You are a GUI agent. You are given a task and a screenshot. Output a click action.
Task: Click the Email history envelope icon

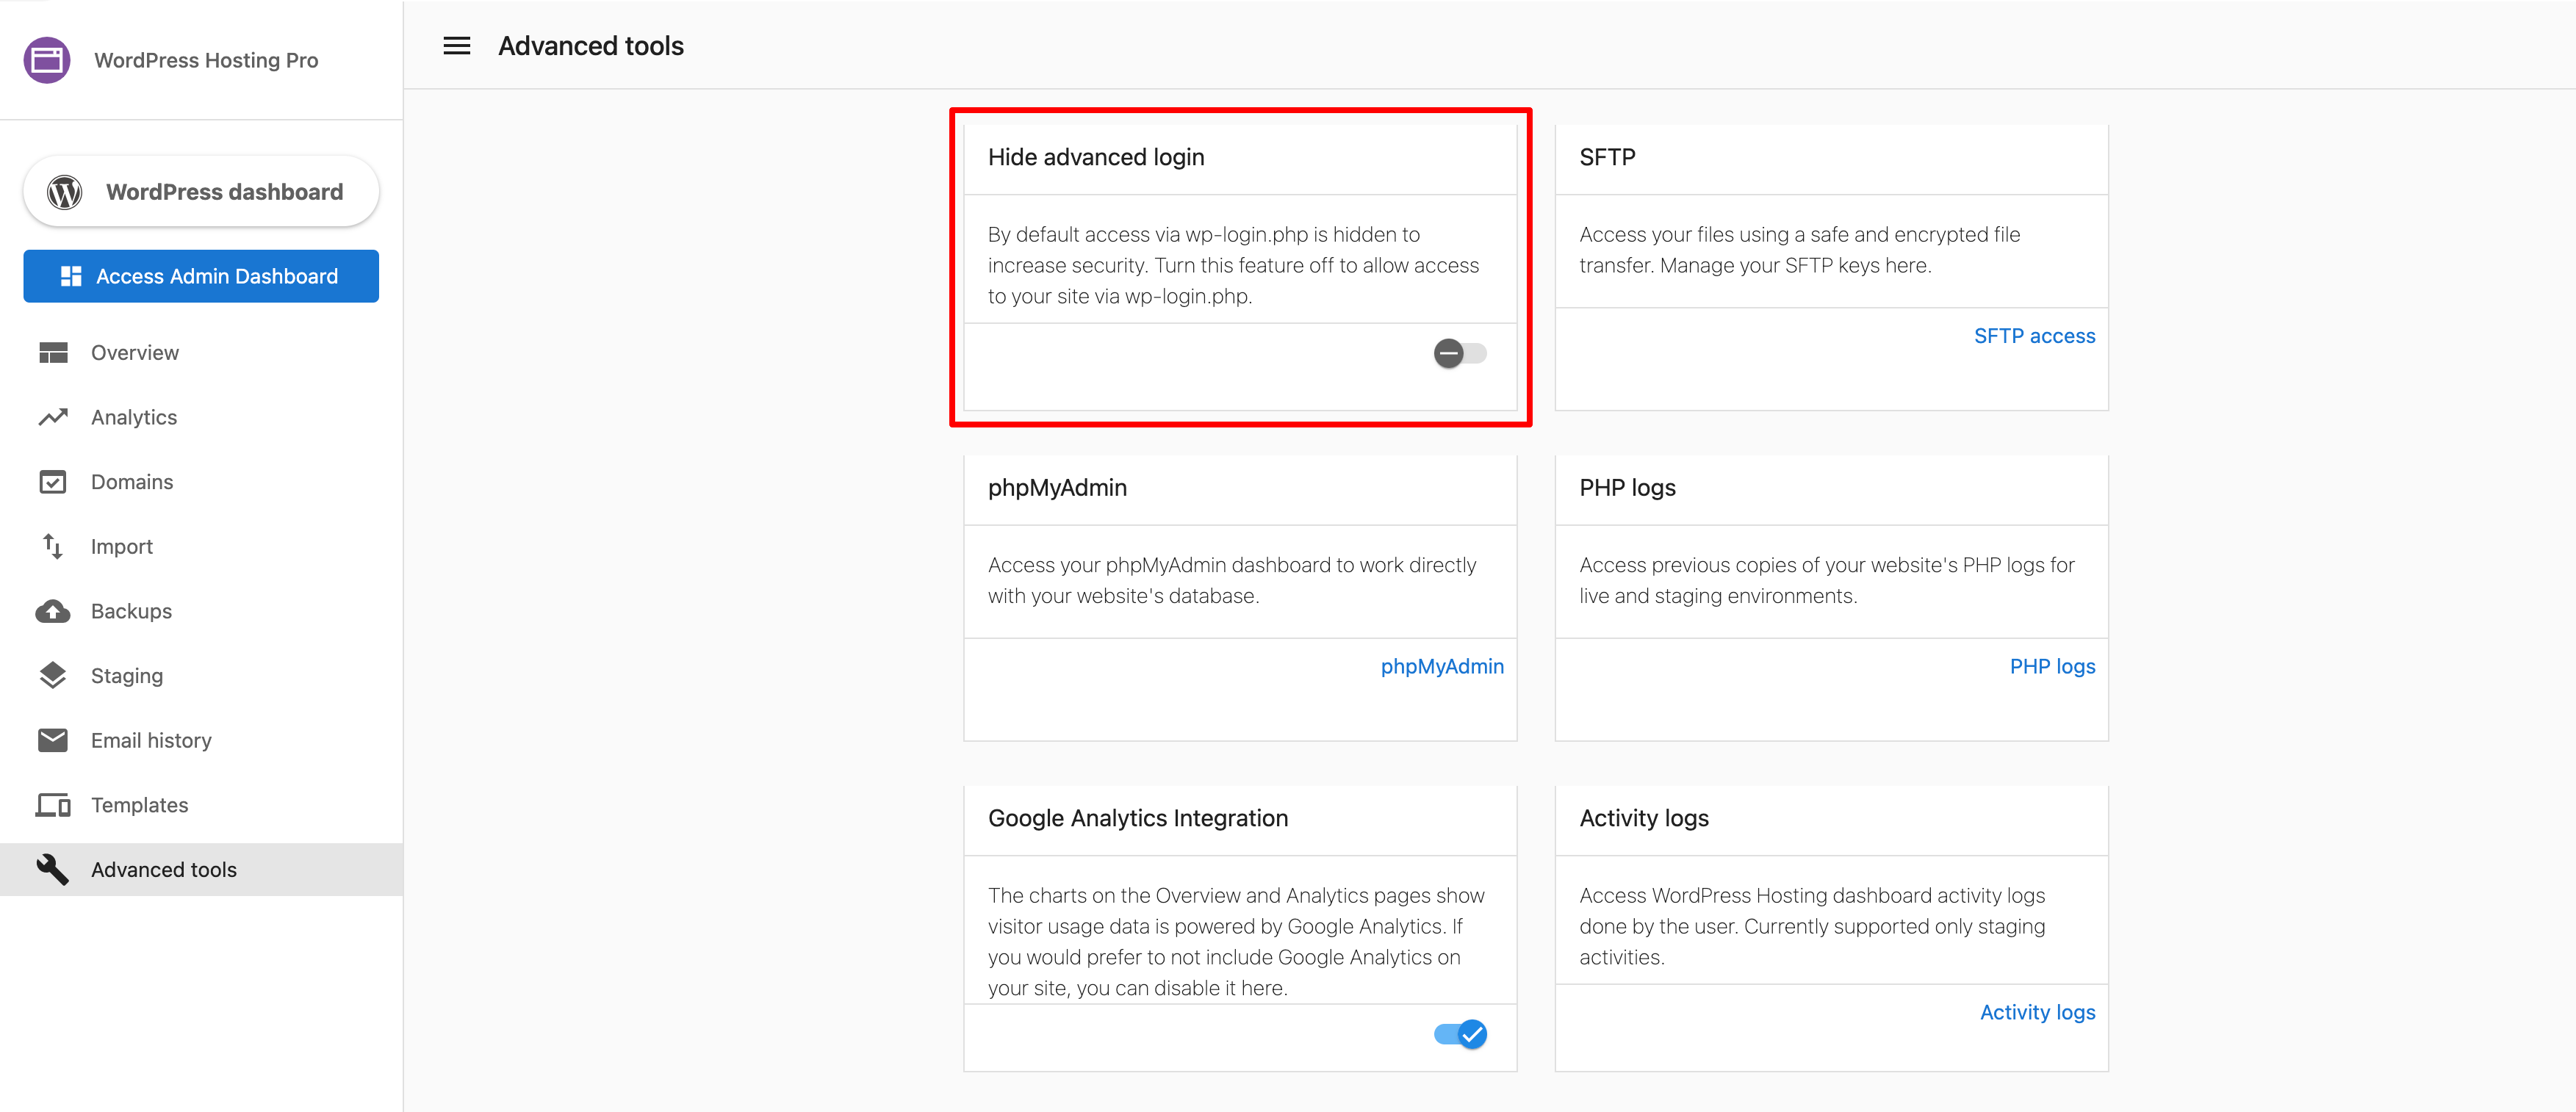(53, 740)
